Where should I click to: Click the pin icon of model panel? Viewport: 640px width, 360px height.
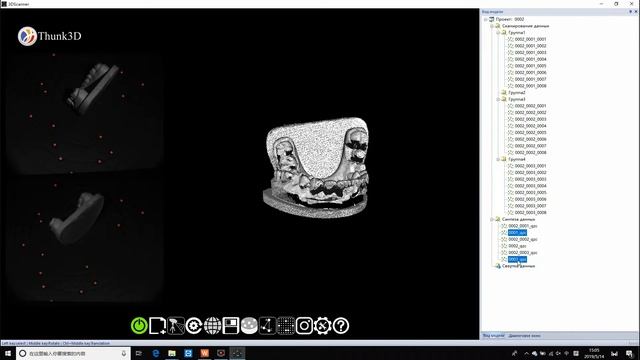(630, 12)
